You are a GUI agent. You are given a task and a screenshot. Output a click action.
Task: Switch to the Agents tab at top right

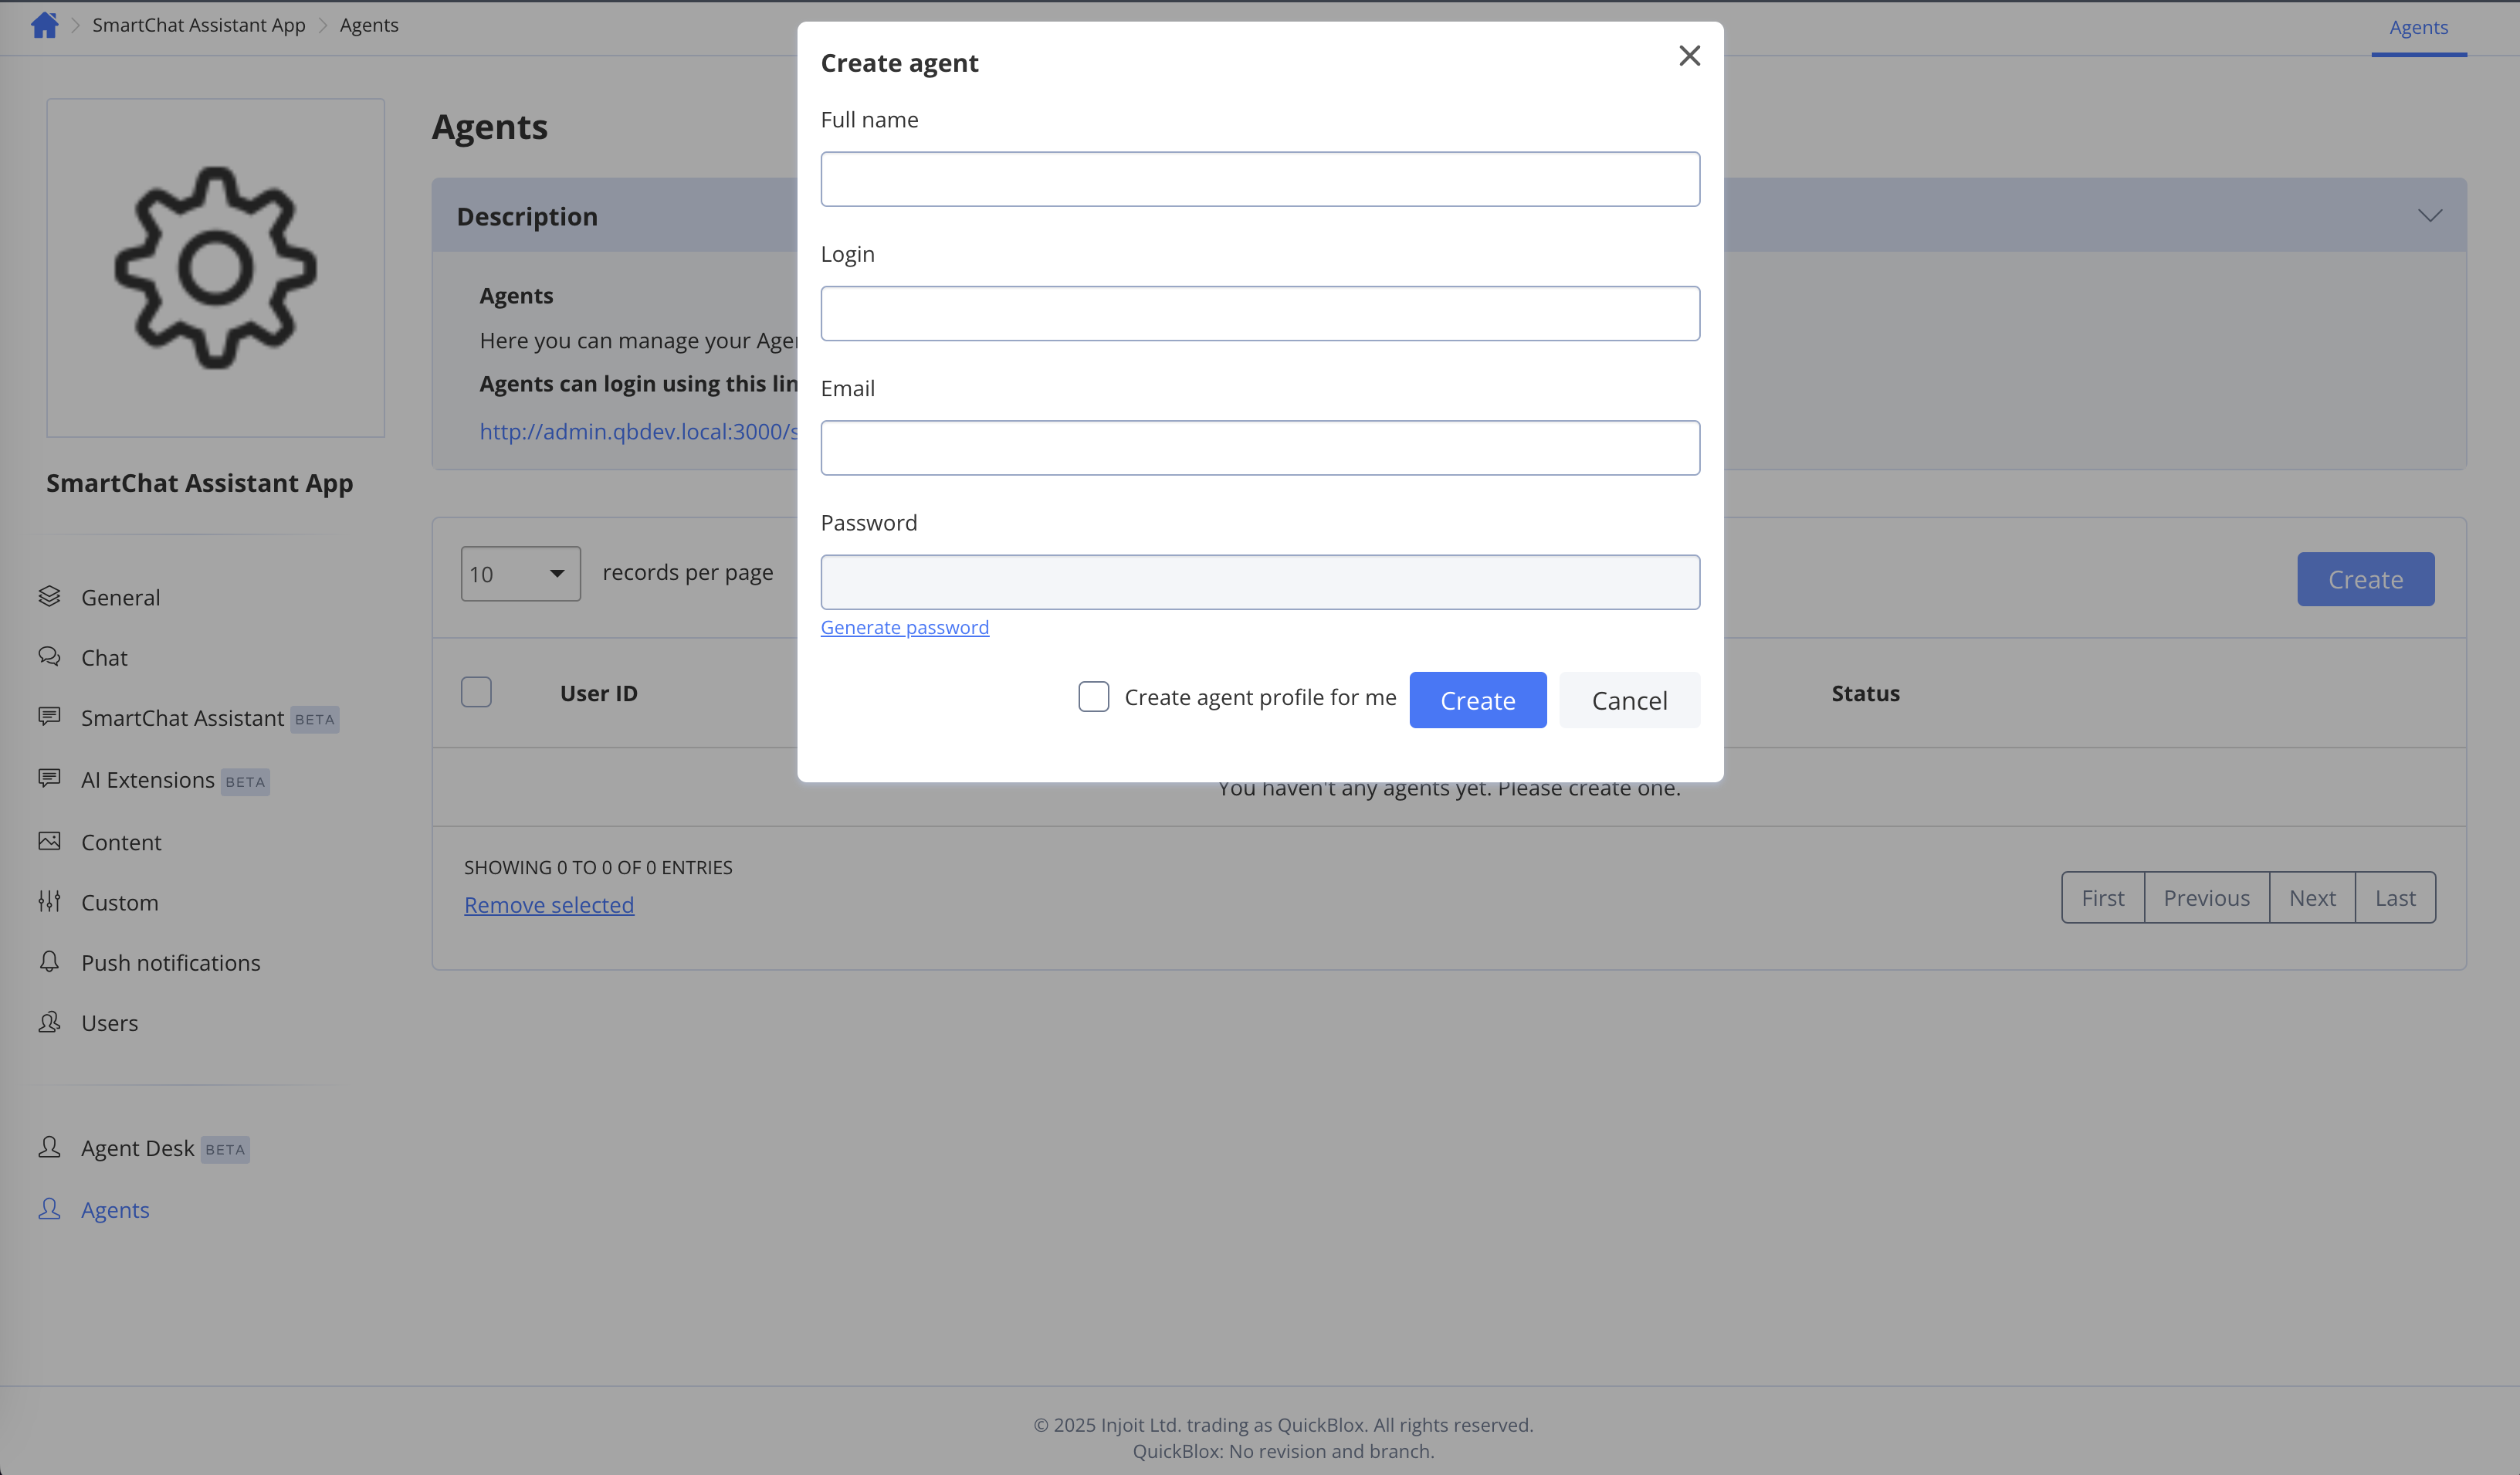[2418, 28]
